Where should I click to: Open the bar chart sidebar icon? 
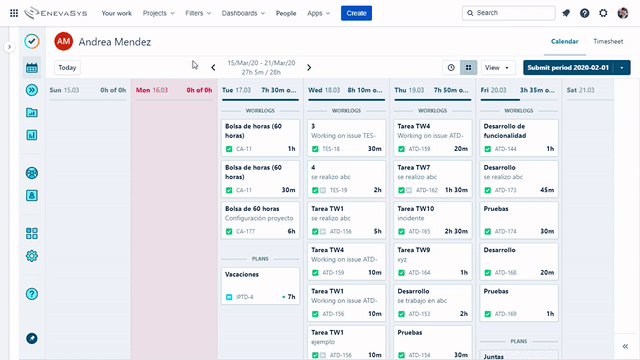(x=32, y=135)
